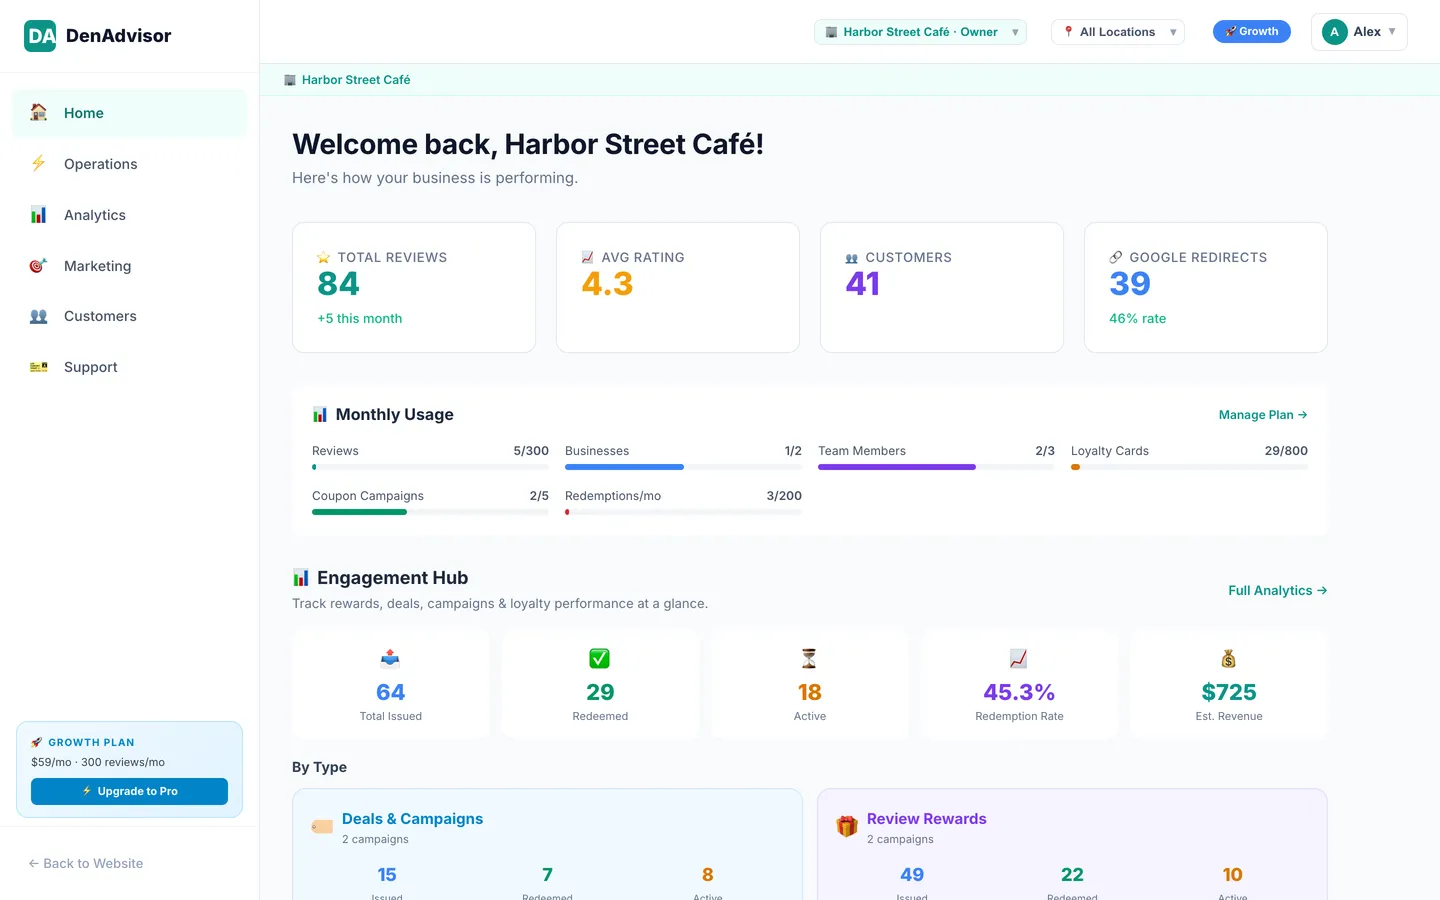Image resolution: width=1440 pixels, height=900 pixels.
Task: Click the '64' Total Issued value
Action: [x=390, y=692]
